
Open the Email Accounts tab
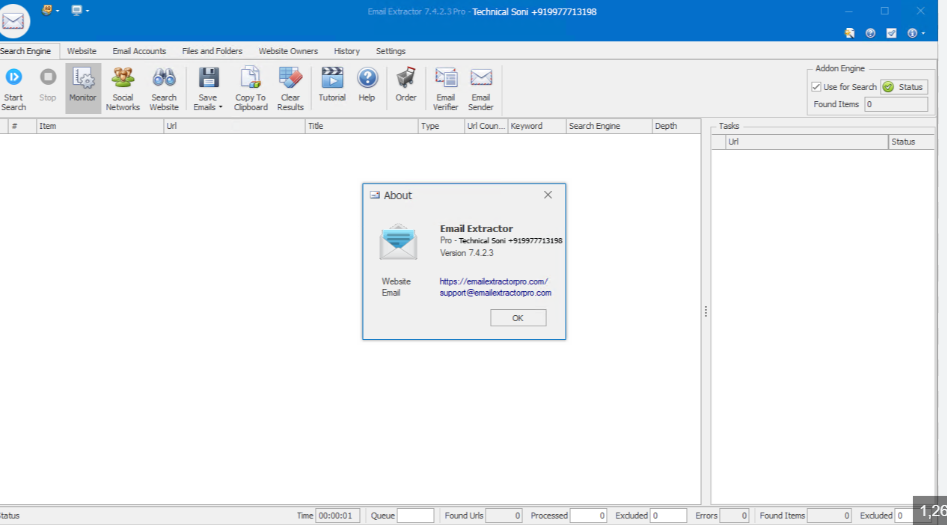click(x=139, y=51)
